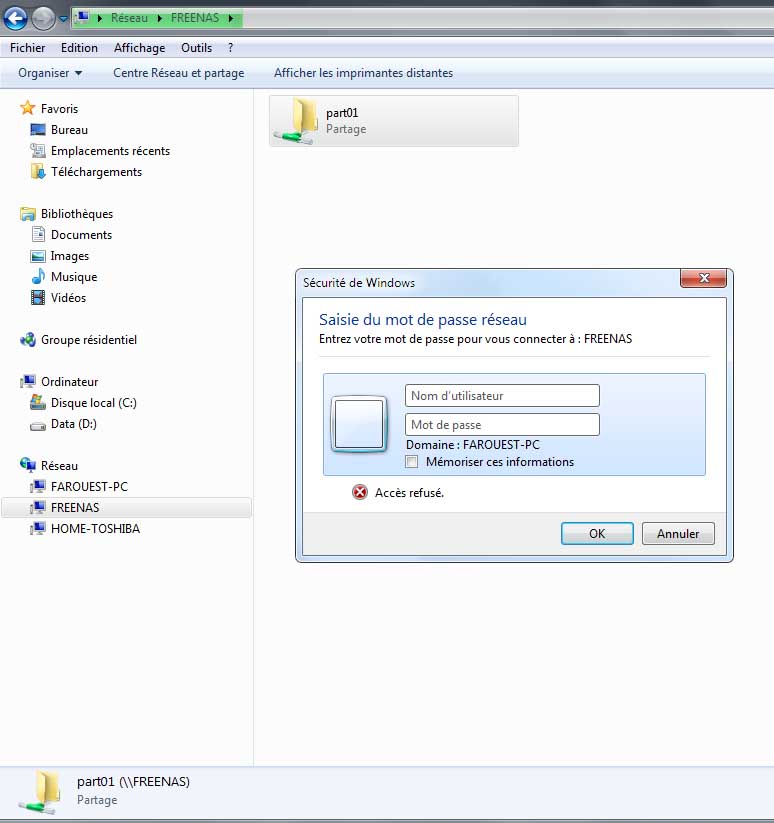Select Documents label under Bibliothèques

tap(81, 235)
